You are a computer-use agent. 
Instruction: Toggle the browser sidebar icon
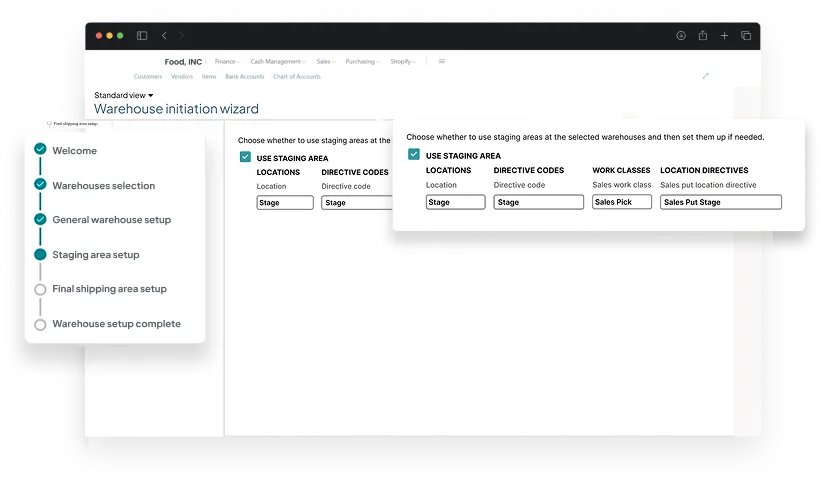click(x=142, y=36)
